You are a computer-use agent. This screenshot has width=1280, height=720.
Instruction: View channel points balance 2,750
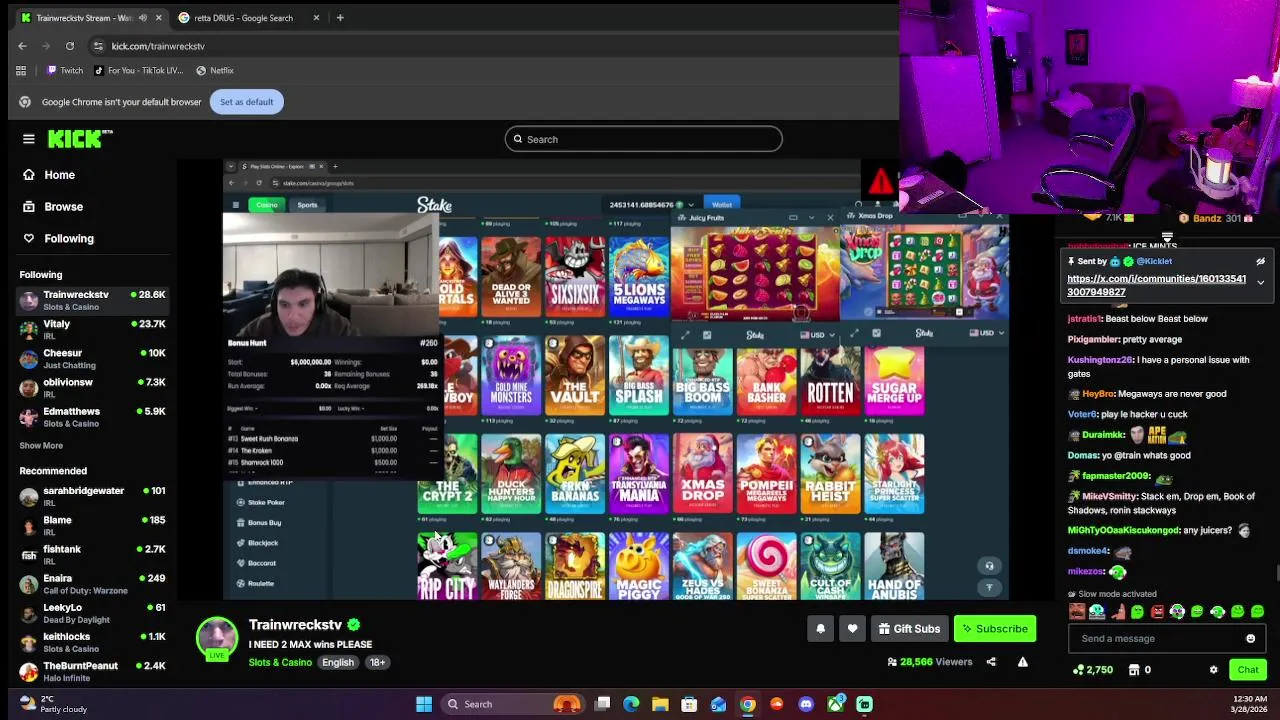[x=1093, y=670]
